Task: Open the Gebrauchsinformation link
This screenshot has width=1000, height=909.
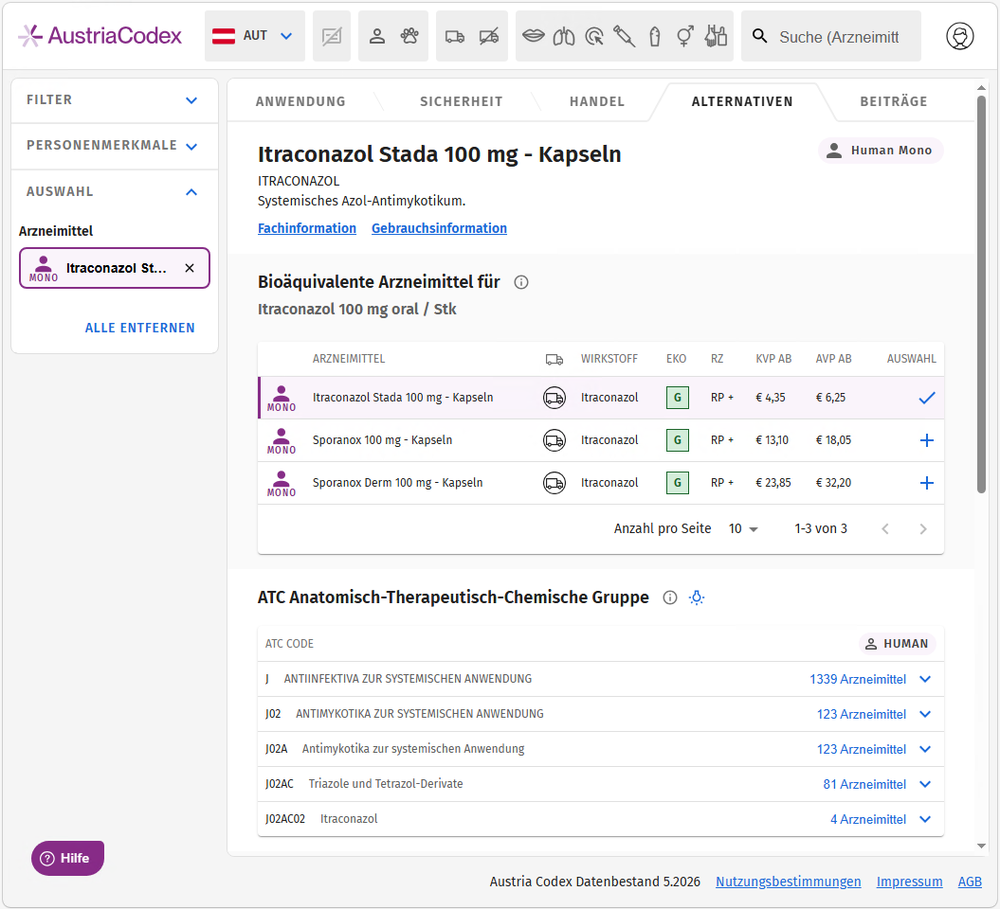Action: coord(439,228)
